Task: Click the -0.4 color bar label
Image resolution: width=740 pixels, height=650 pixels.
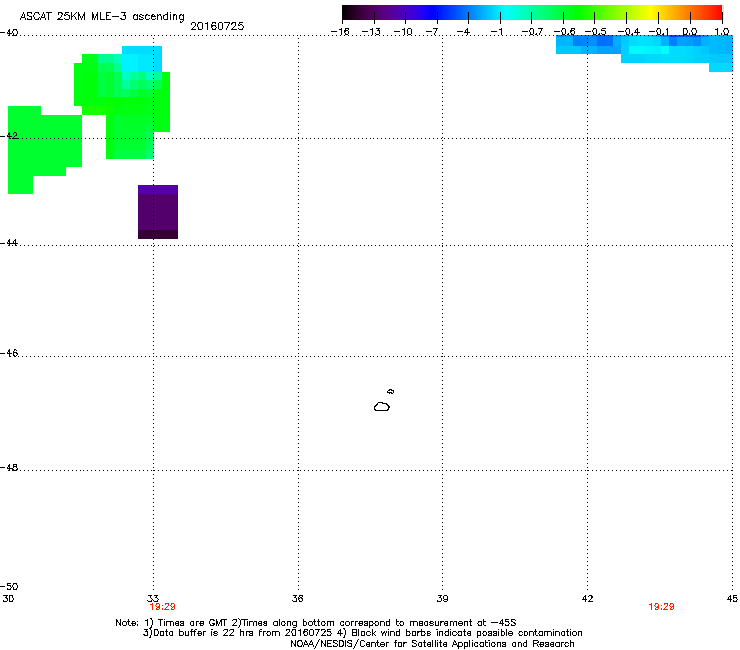Action: coord(629,32)
